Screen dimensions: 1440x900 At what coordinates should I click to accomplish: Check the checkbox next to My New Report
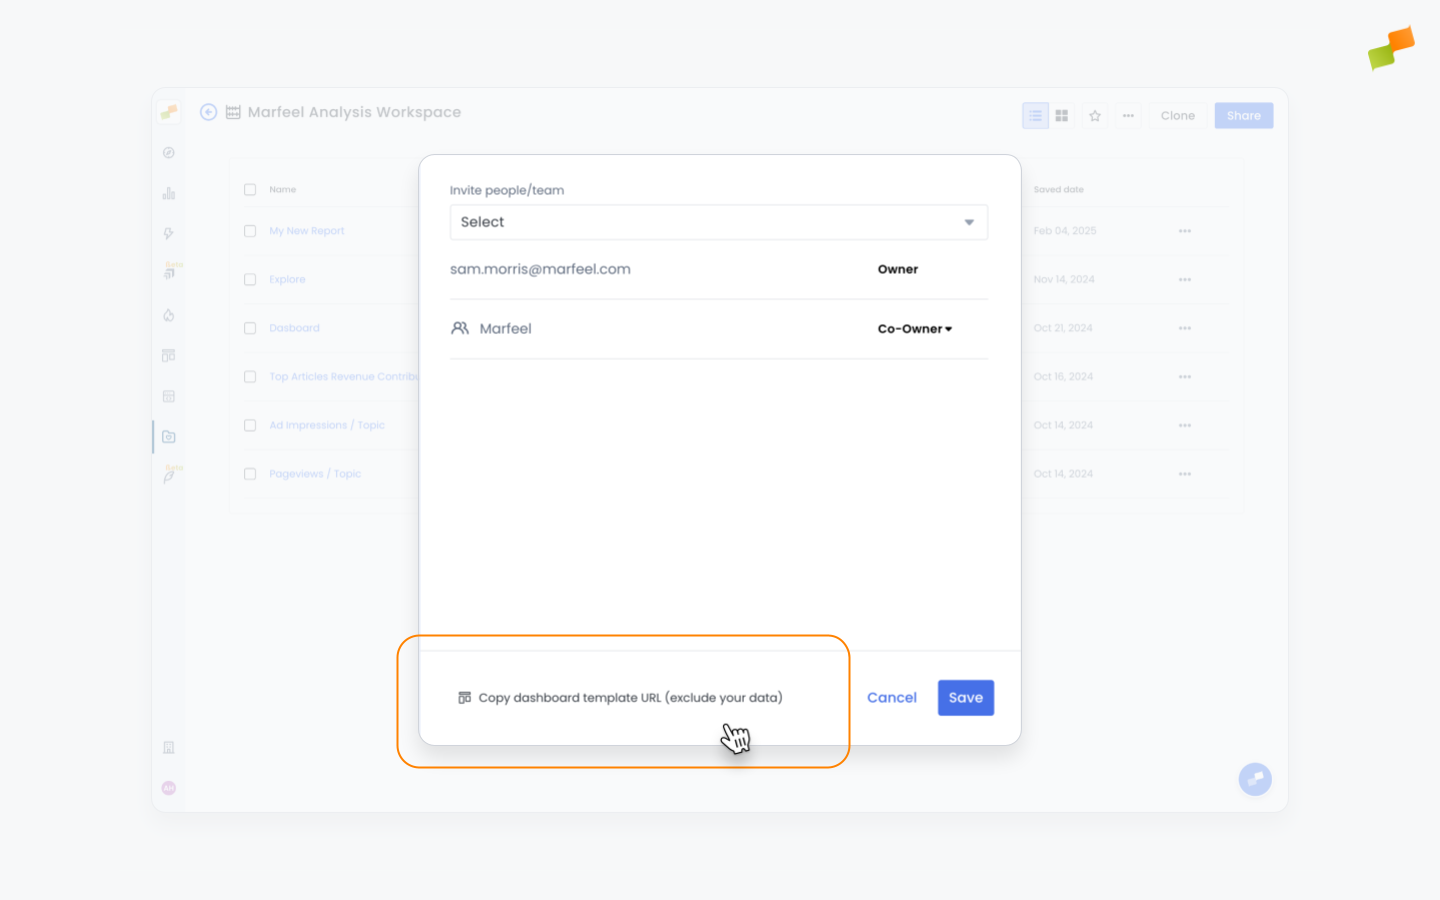250,230
